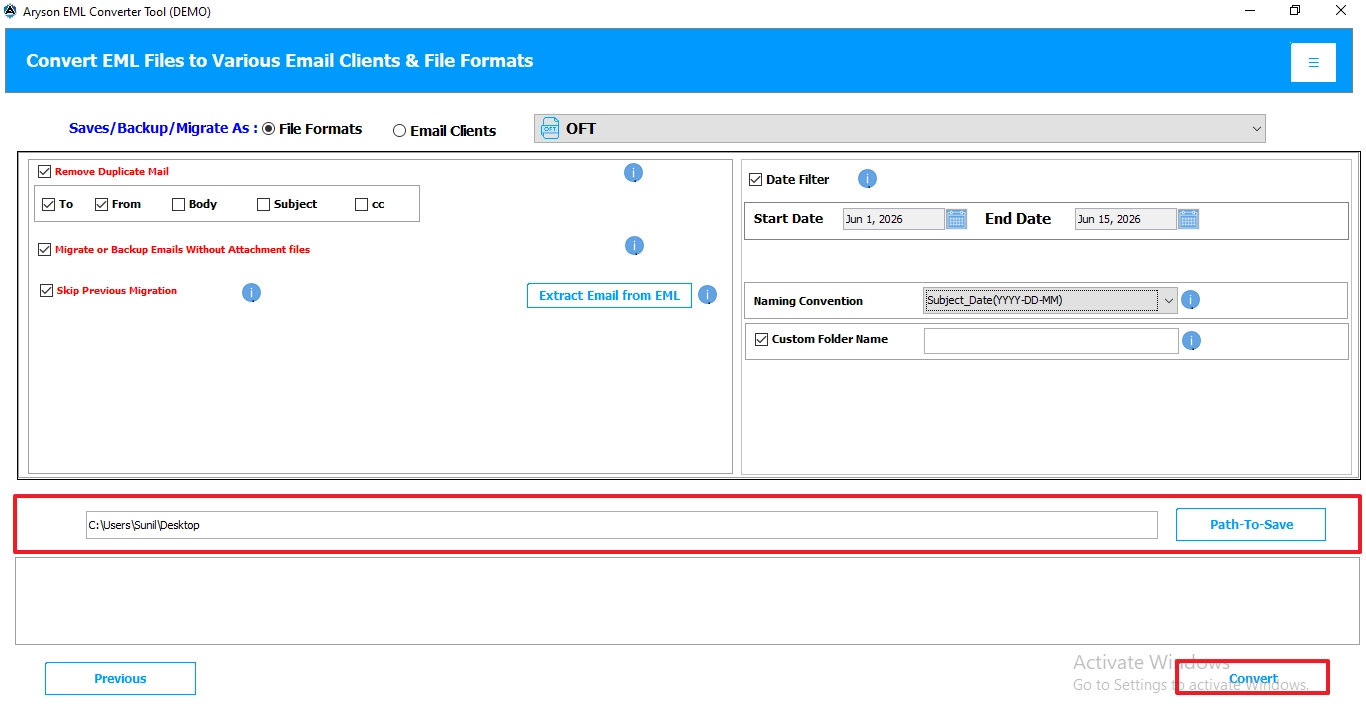Toggle Migrate Emails Without Attachment files
The width and height of the screenshot is (1366, 728).
pos(45,250)
